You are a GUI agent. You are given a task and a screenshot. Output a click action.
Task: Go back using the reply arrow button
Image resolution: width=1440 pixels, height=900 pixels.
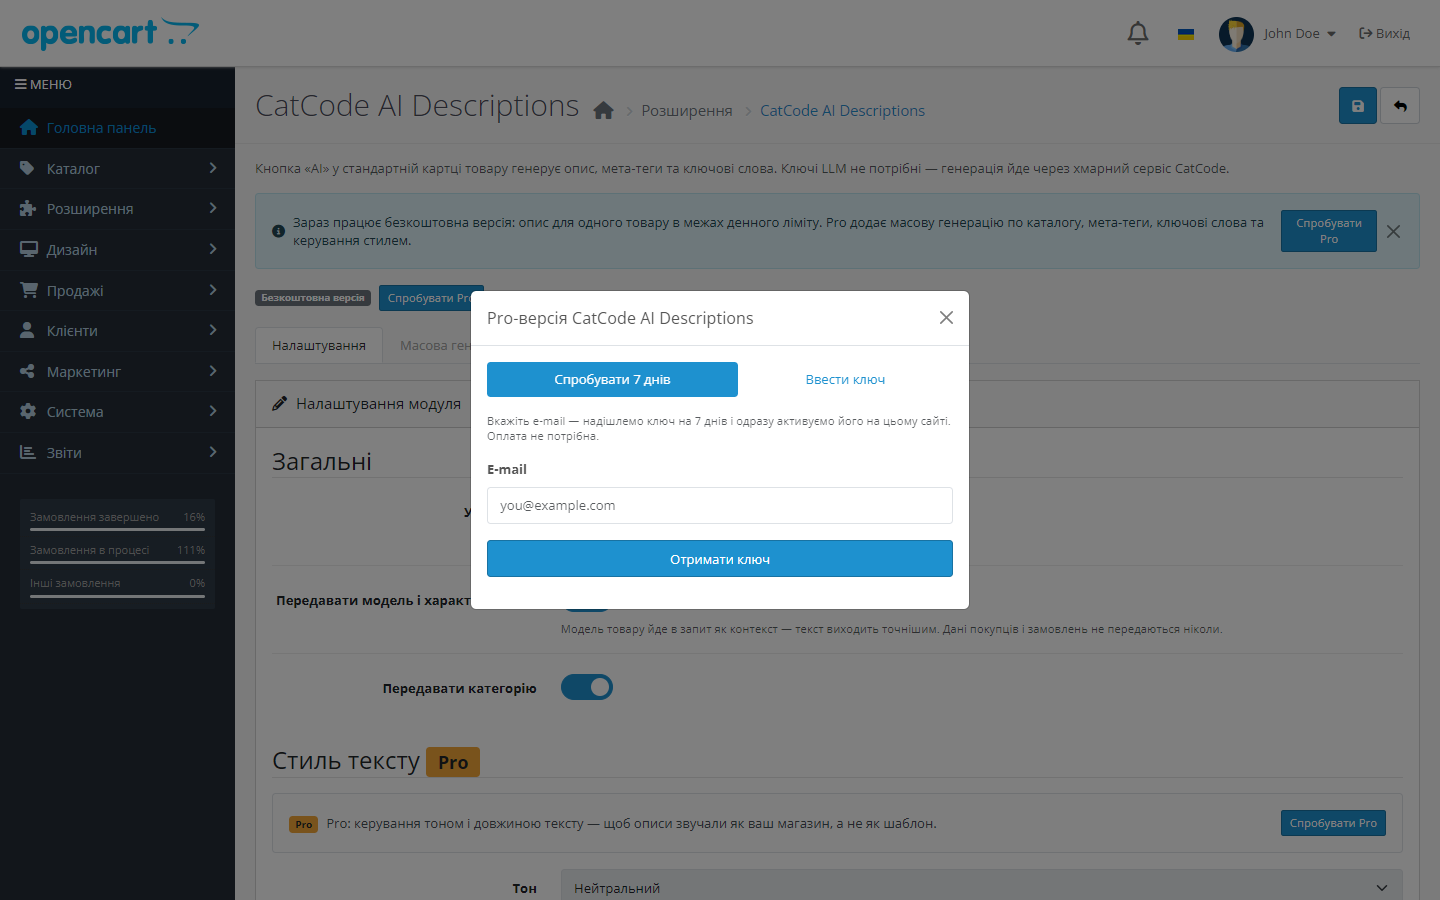click(x=1400, y=106)
